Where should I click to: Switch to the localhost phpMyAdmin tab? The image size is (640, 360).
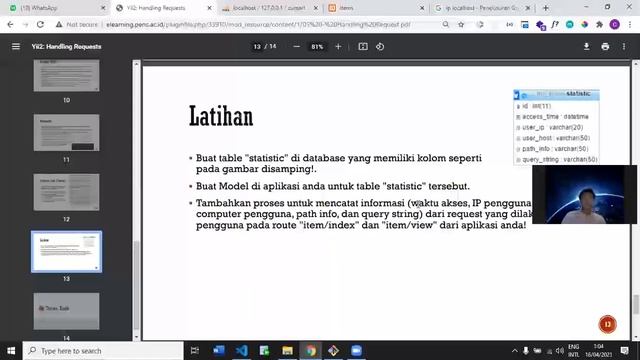pyautogui.click(x=269, y=8)
